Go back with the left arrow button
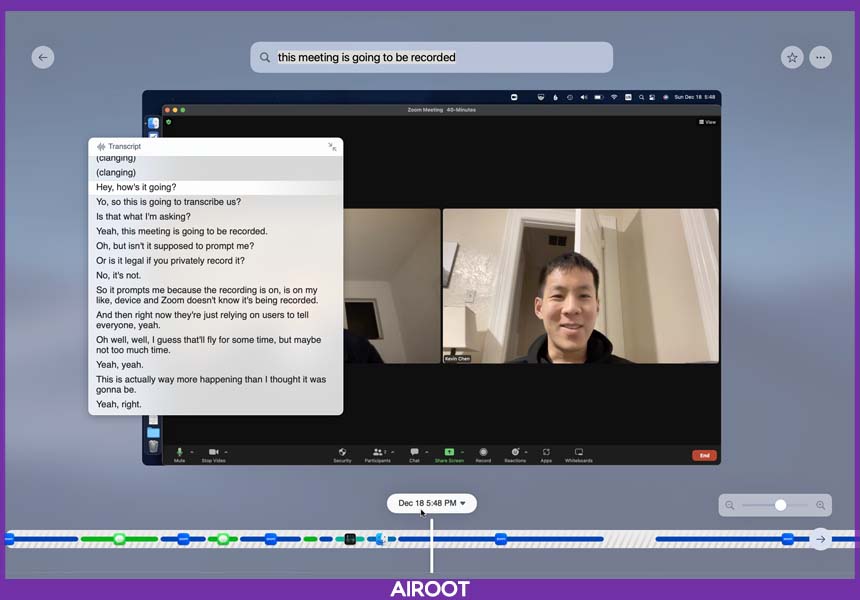 tap(43, 58)
